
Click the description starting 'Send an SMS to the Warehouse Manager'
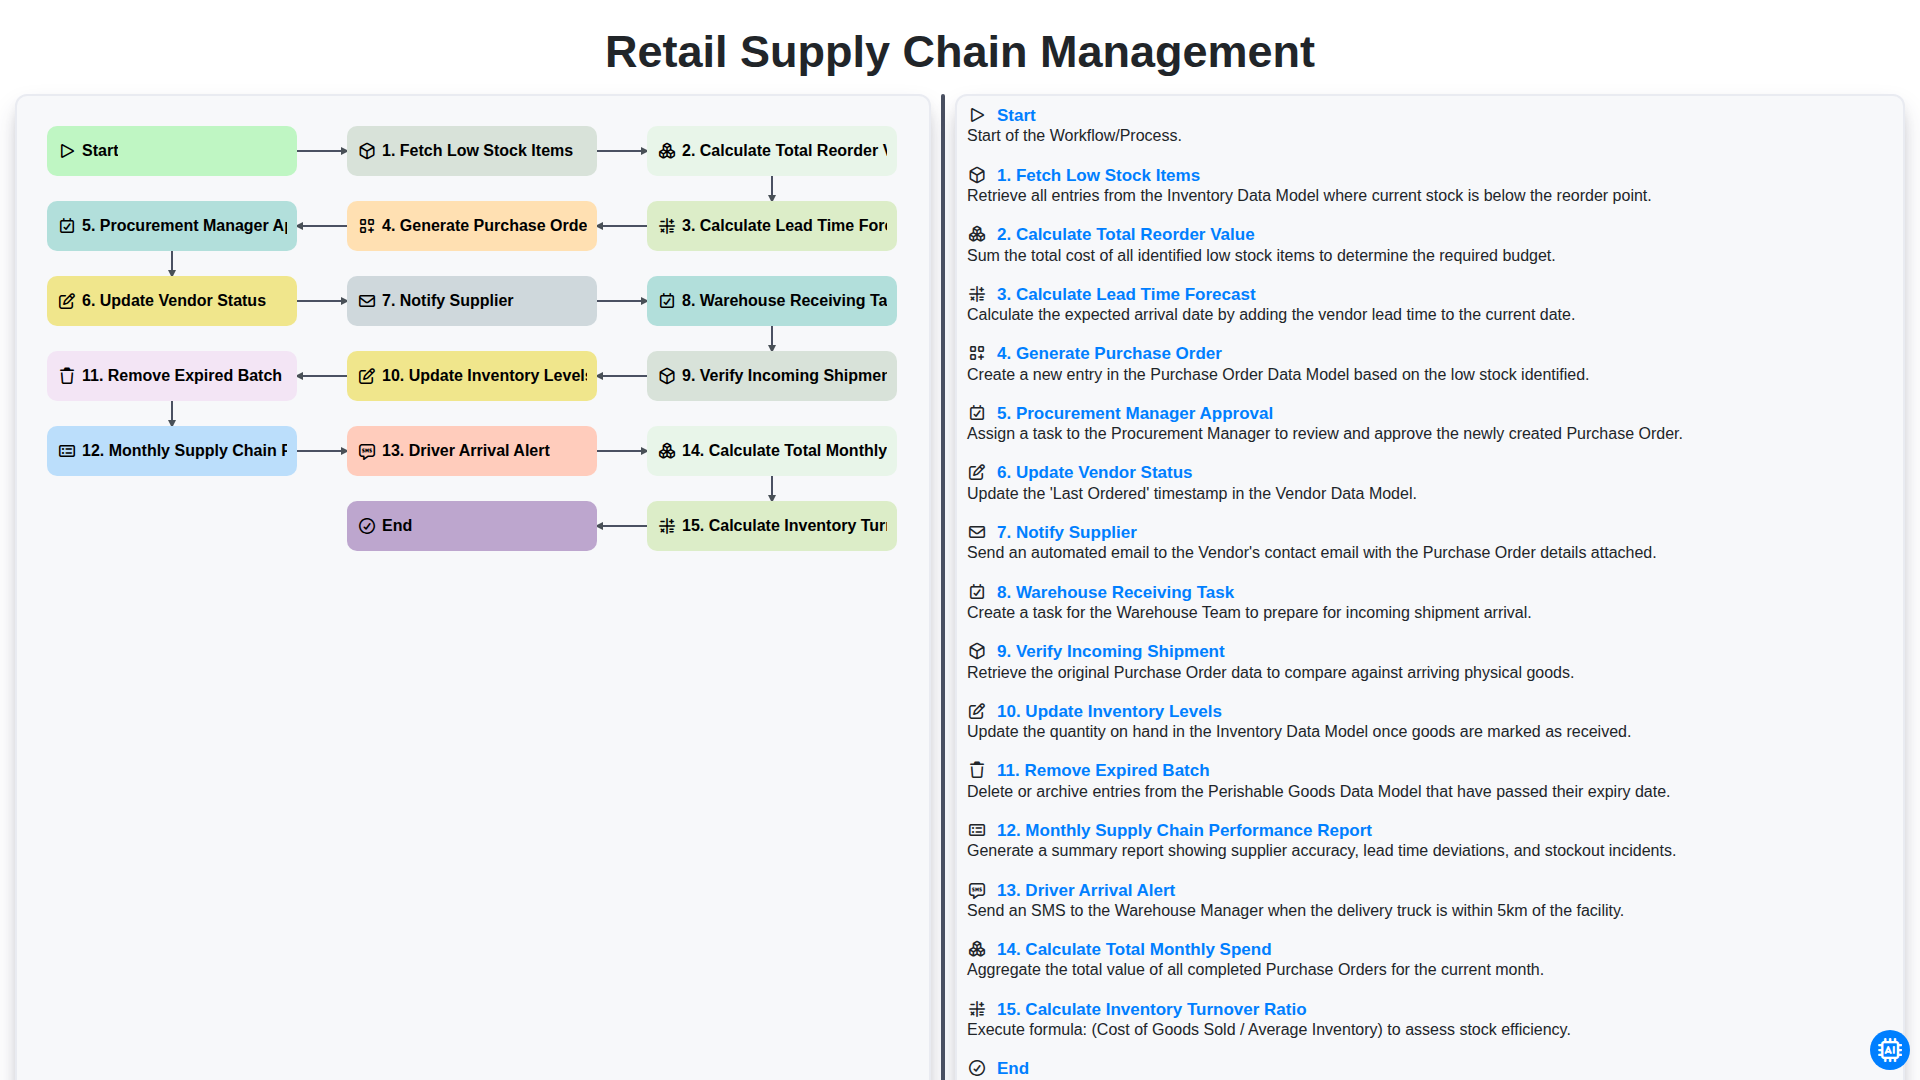click(1295, 911)
